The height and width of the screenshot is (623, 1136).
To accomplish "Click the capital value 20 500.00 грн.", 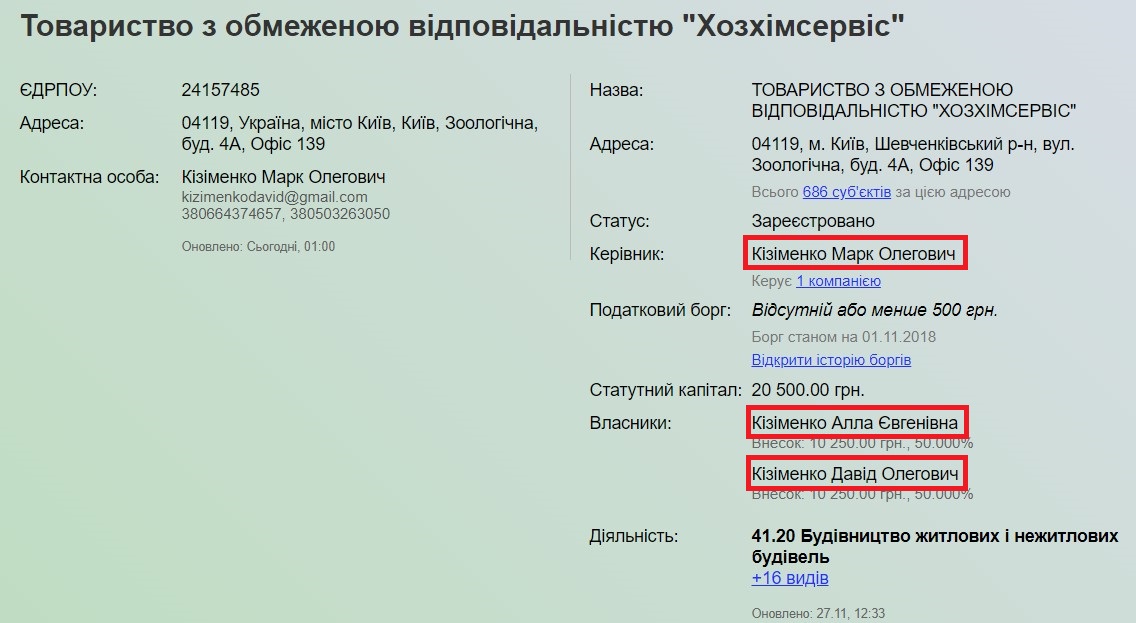I will coord(808,390).
